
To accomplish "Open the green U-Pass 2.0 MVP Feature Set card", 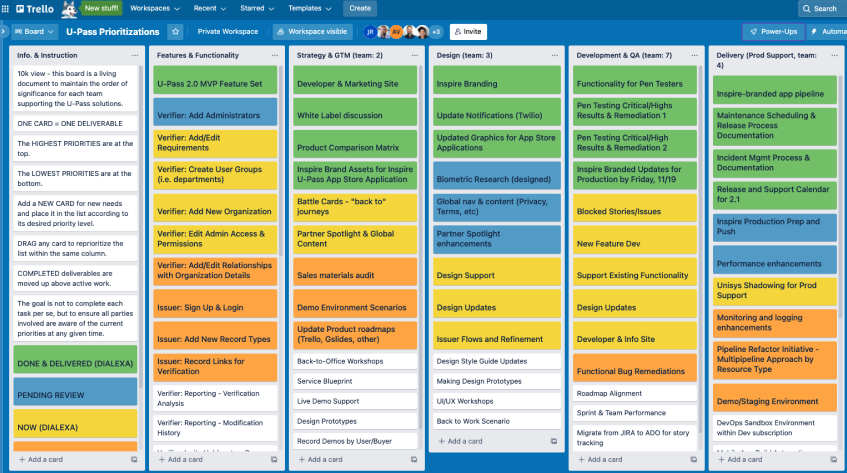I will coord(215,80).
